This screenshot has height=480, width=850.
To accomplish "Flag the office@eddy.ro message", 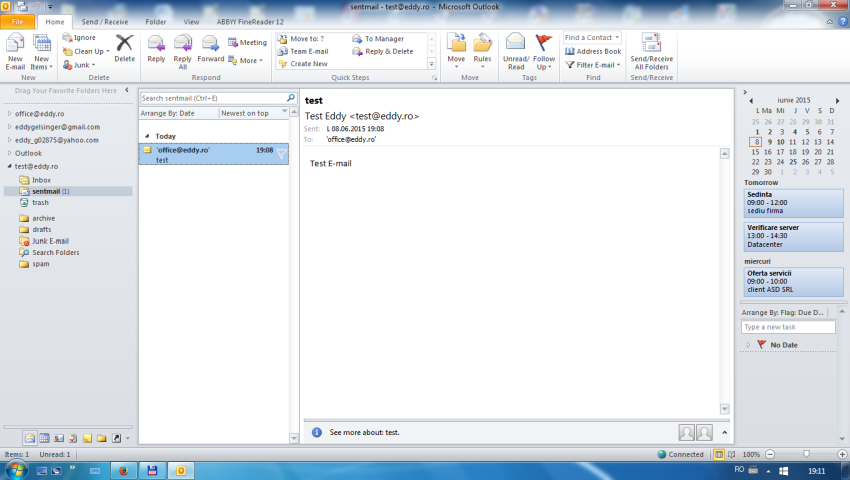I will click(x=281, y=154).
